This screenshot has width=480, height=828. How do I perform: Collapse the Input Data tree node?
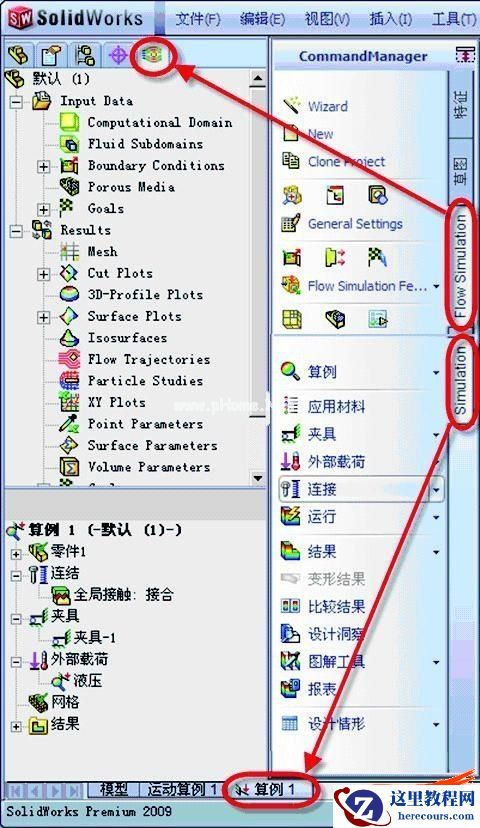click(16, 101)
